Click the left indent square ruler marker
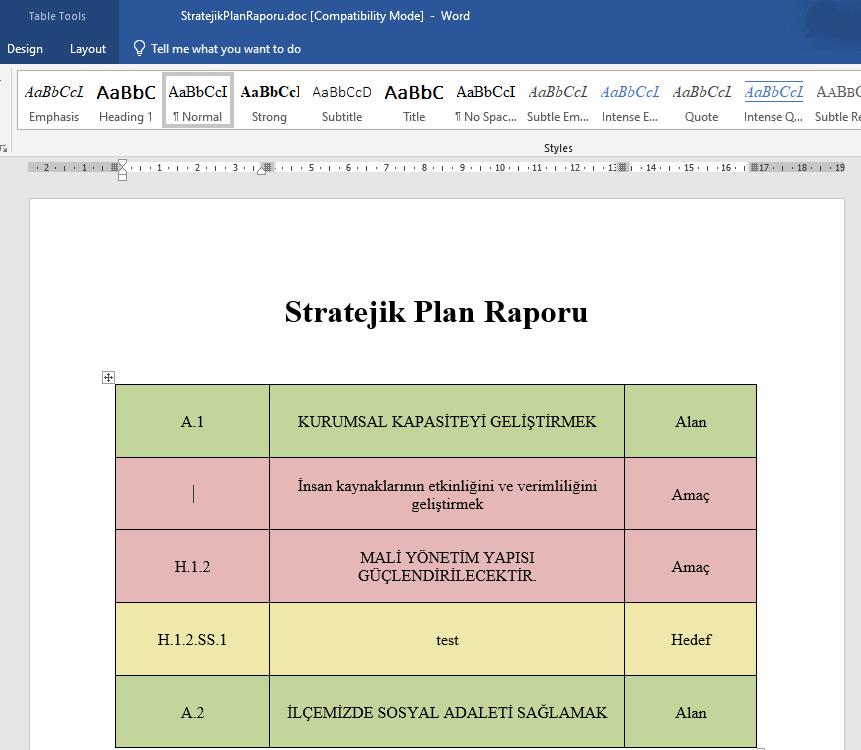 (x=122, y=177)
